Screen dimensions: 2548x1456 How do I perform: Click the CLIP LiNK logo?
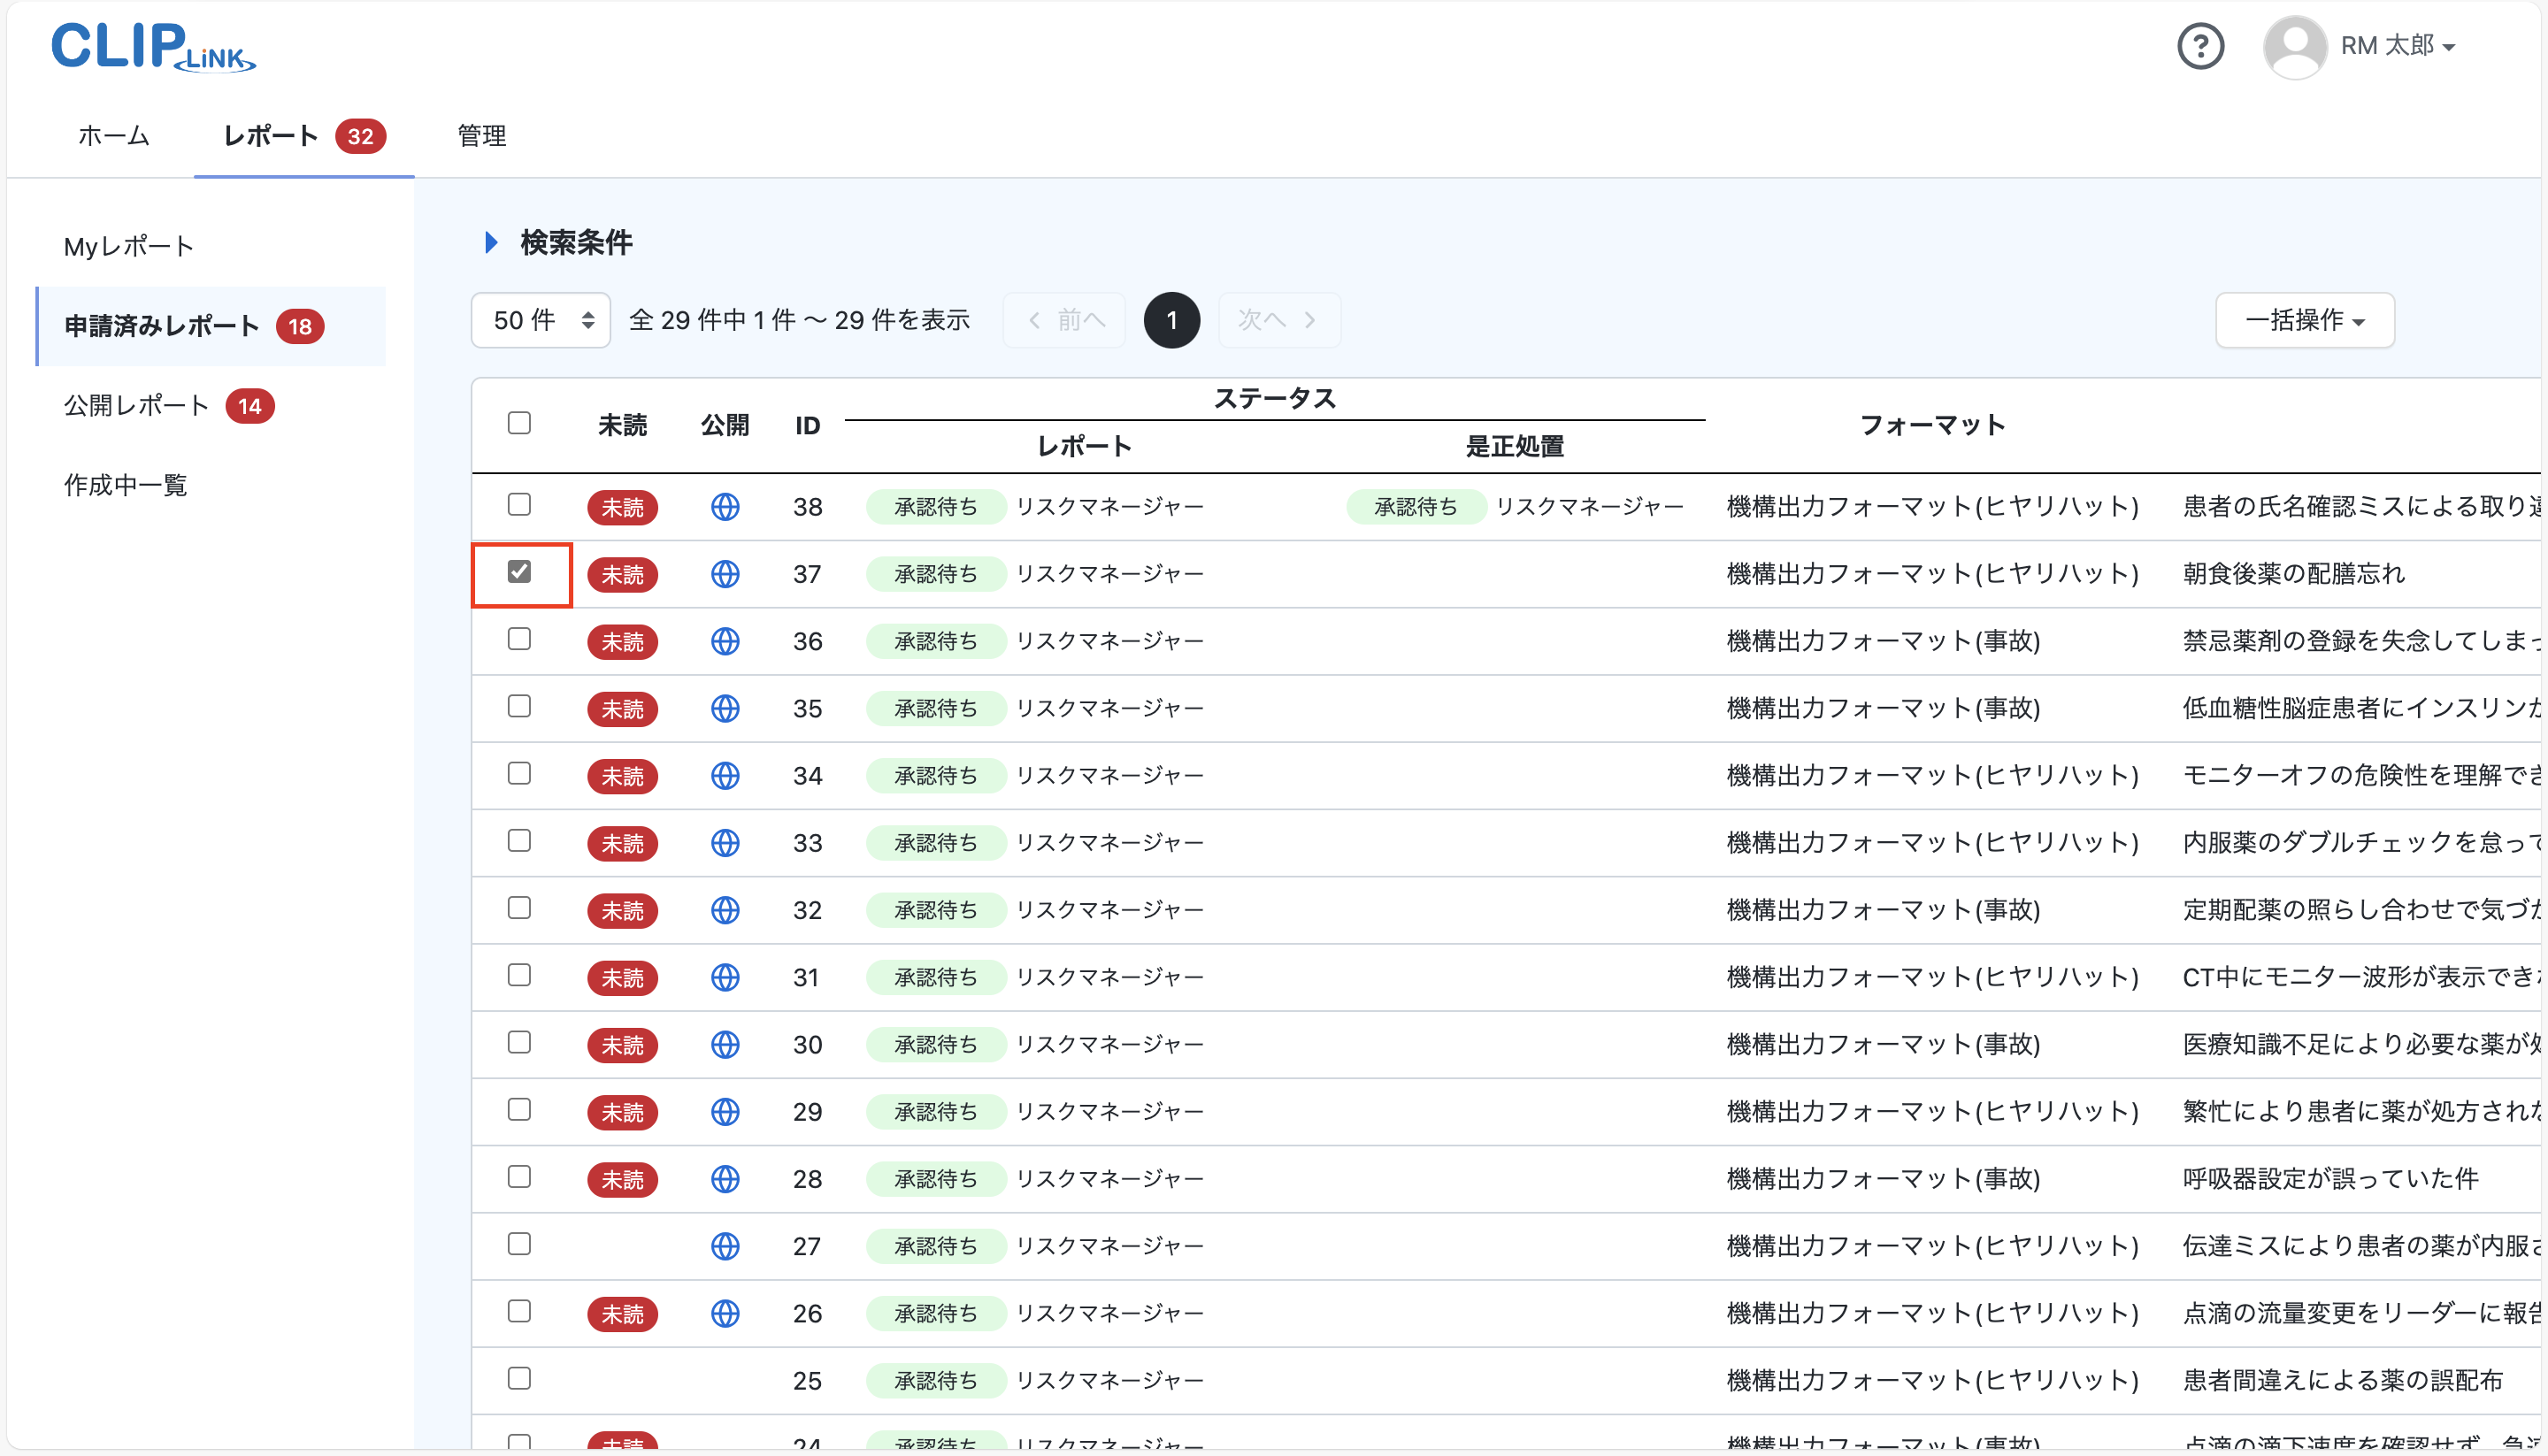tap(152, 48)
